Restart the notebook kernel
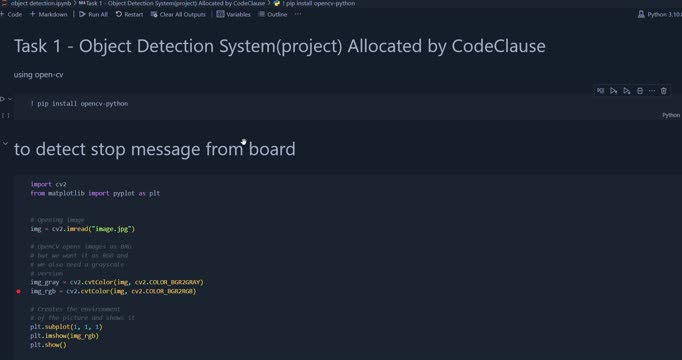 coord(129,14)
